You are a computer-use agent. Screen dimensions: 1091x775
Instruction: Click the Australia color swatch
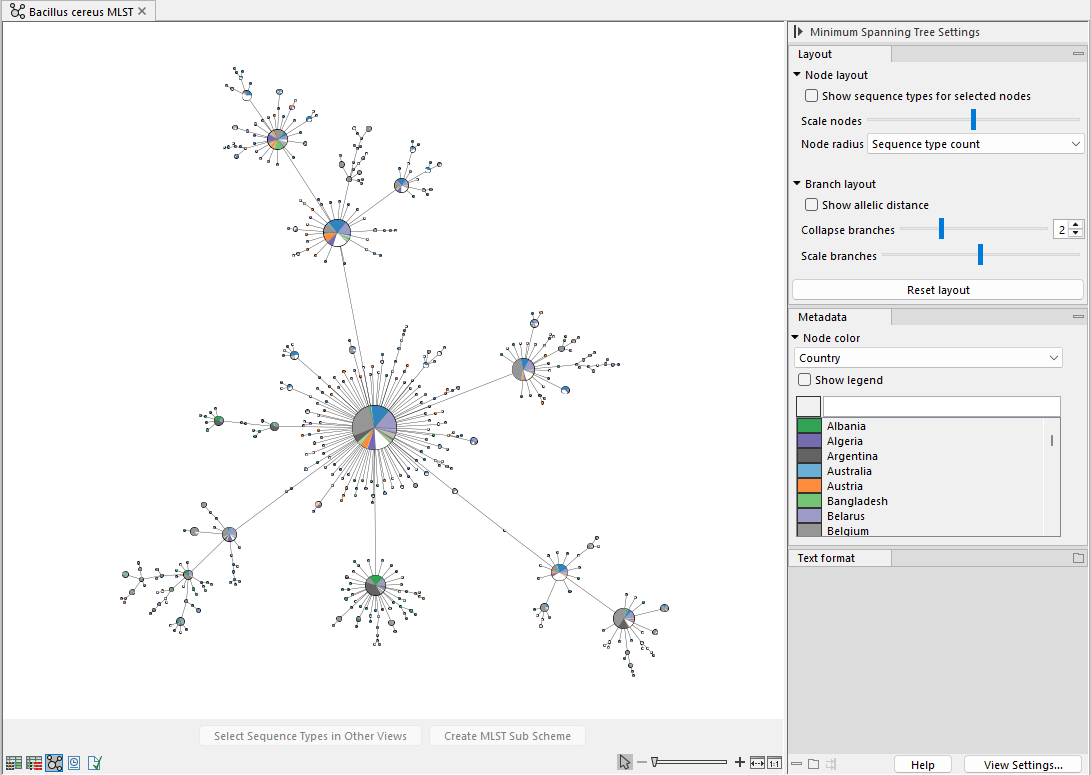(x=809, y=471)
